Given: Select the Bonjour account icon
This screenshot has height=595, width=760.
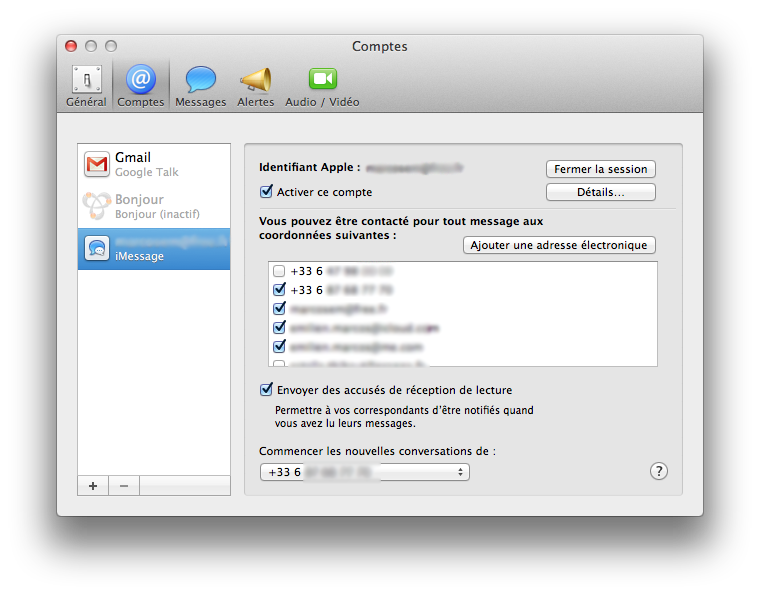Looking at the screenshot, I should [96, 206].
